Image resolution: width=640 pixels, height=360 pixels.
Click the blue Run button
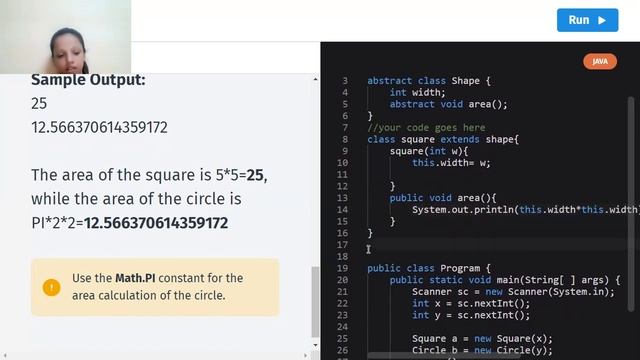[587, 20]
